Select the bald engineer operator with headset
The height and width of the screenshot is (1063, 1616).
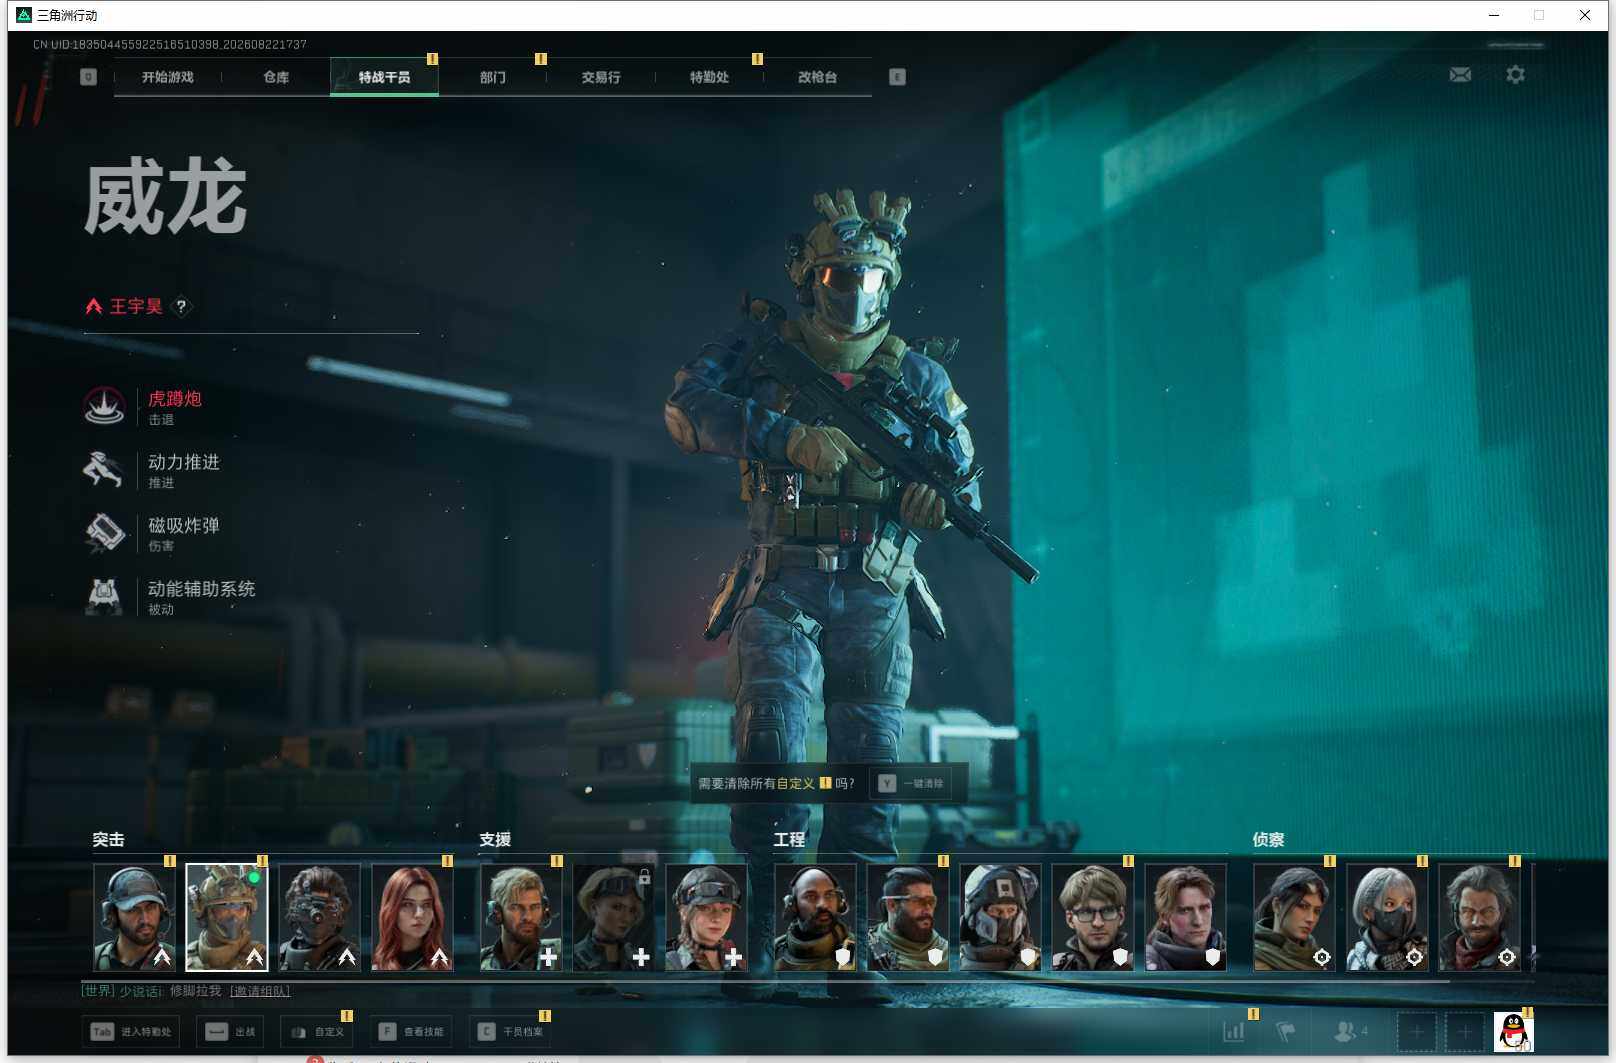click(x=815, y=917)
